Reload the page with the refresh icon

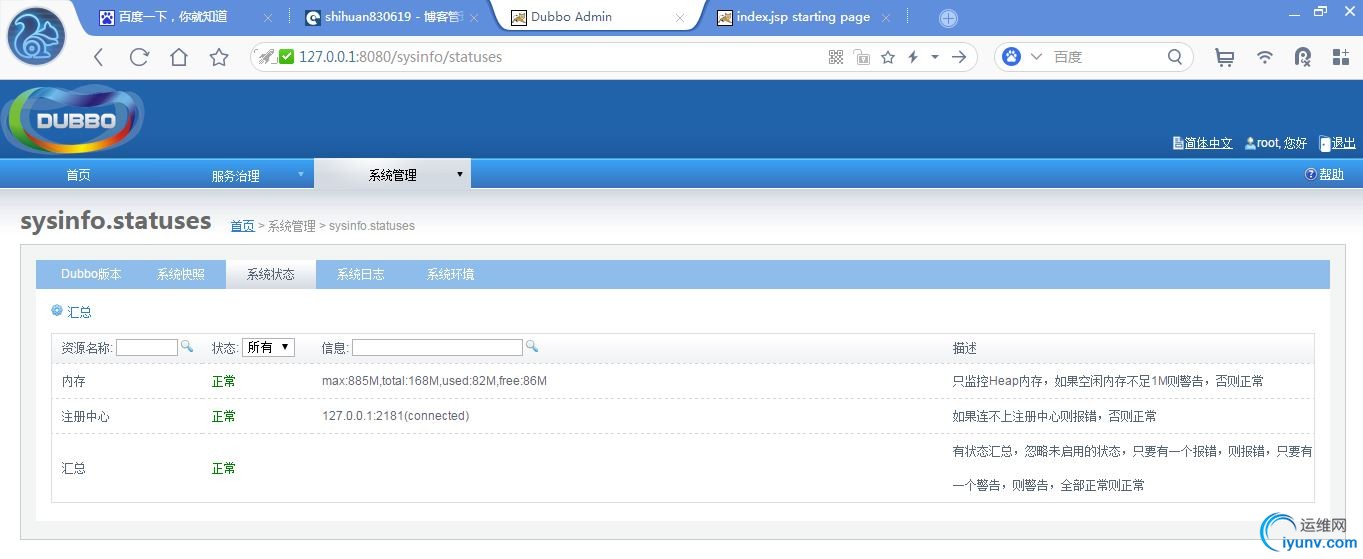point(139,57)
